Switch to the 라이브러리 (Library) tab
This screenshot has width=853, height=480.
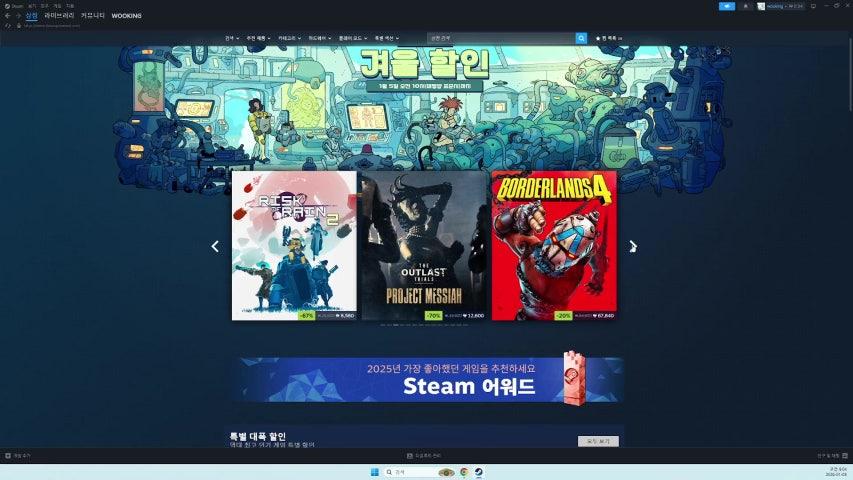click(x=59, y=16)
